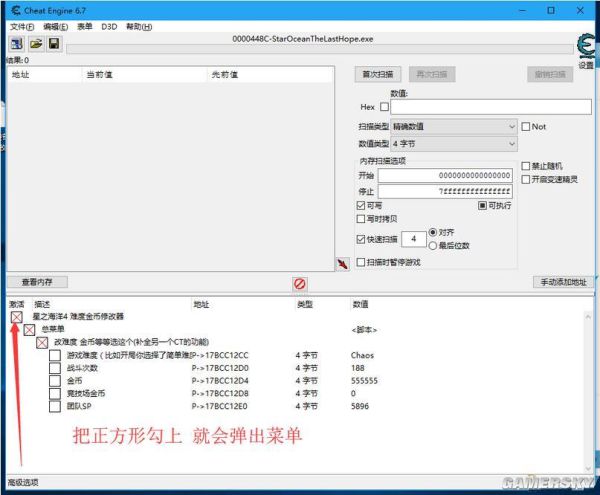
Task: Open the 数值类型 4 字节 dropdown
Action: click(454, 144)
